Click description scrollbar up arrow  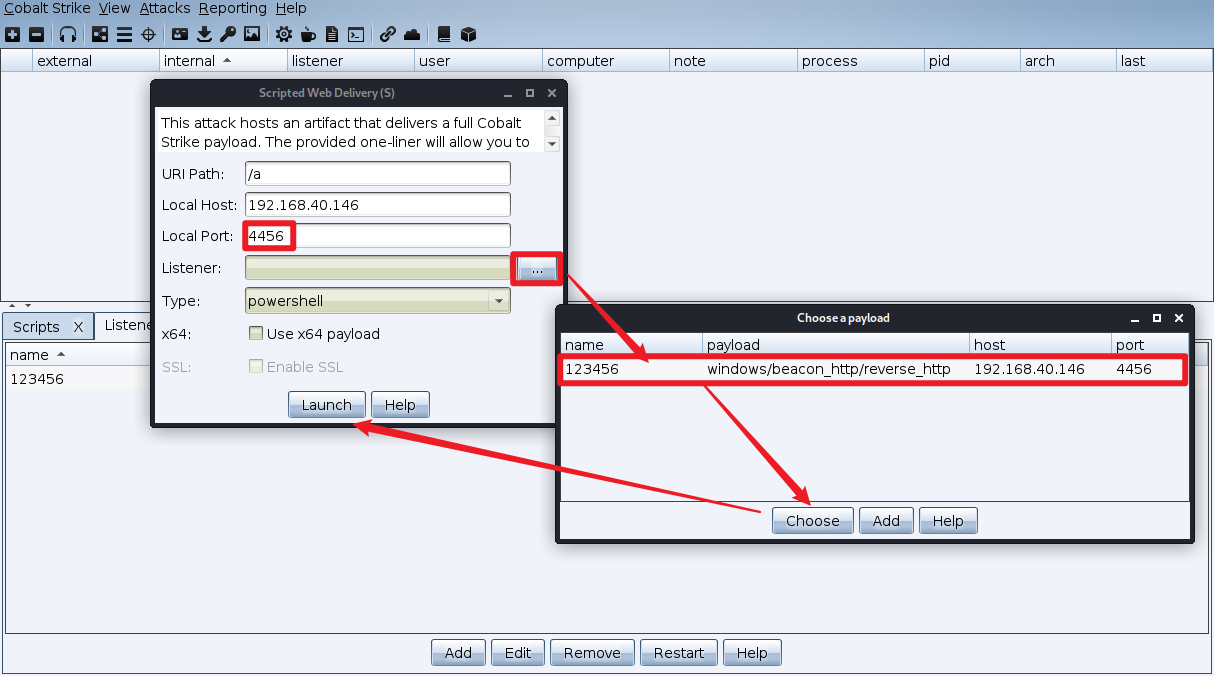552,118
